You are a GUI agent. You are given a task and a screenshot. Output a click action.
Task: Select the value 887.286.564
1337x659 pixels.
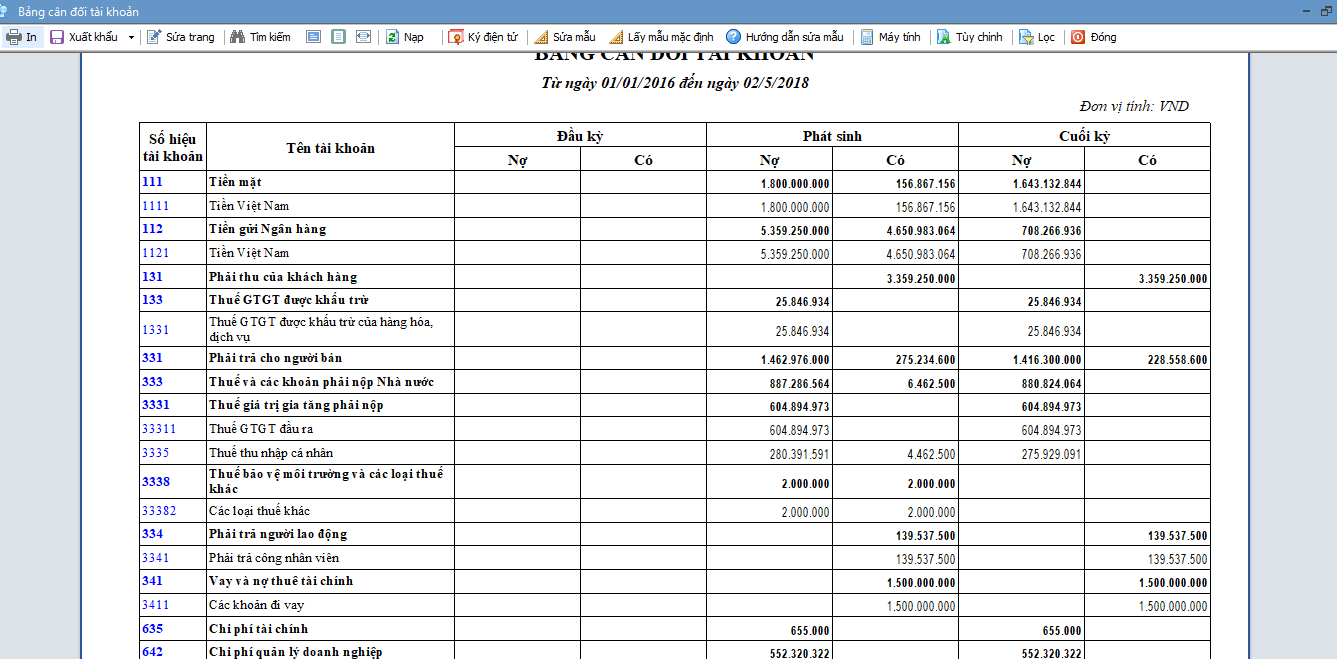pyautogui.click(x=799, y=383)
